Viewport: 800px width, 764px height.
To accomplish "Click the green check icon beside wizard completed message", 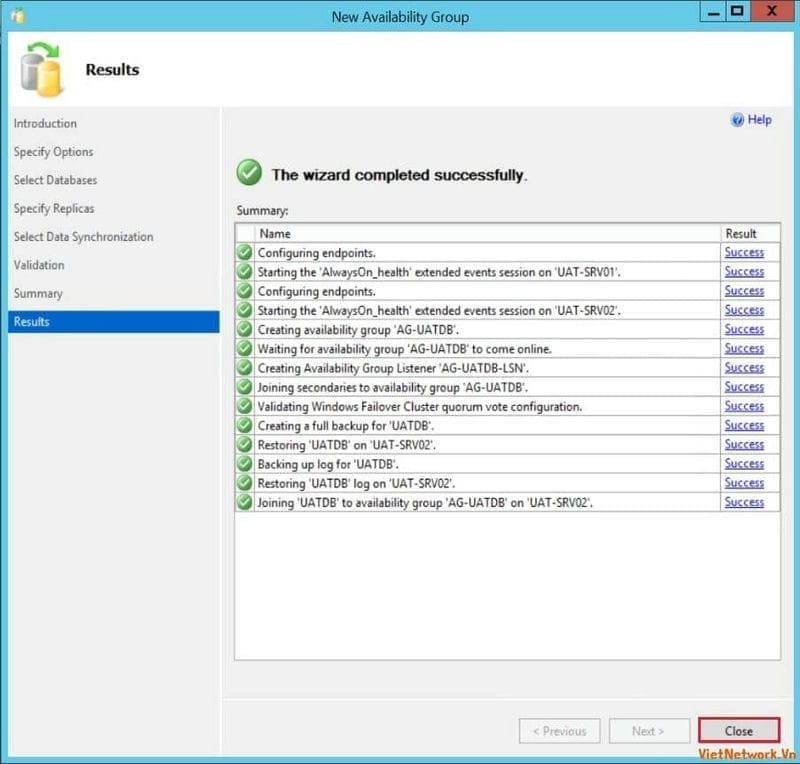I will 249,174.
